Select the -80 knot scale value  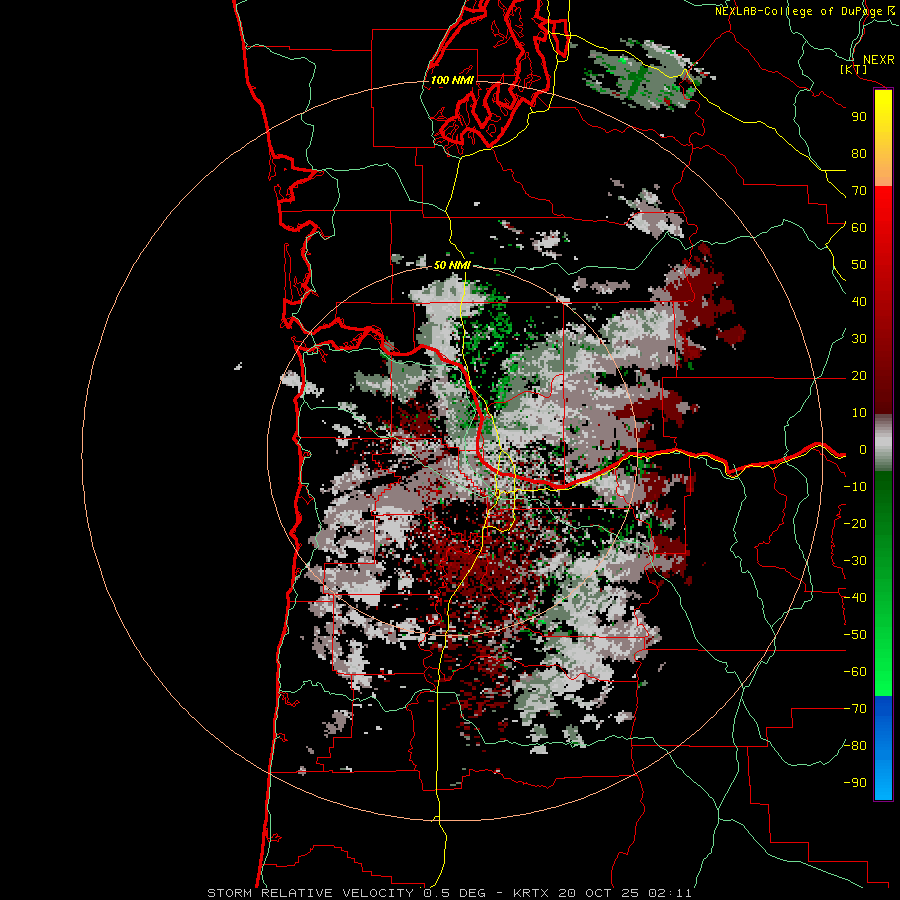[x=855, y=746]
